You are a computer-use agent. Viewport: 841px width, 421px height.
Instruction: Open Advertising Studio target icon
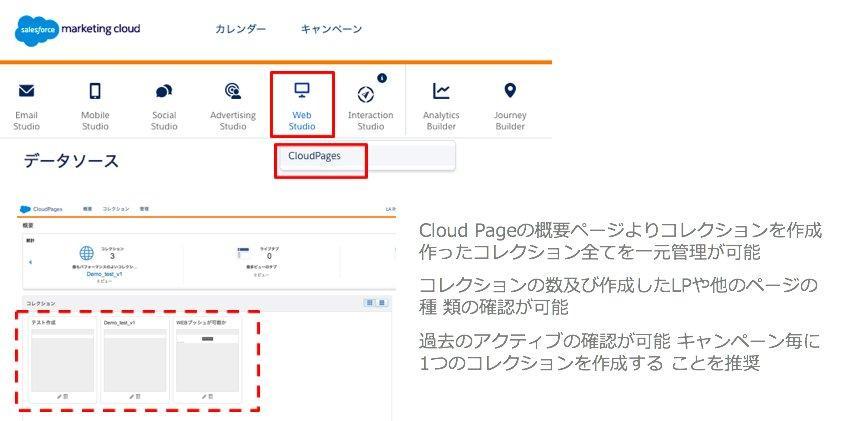pyautogui.click(x=233, y=91)
